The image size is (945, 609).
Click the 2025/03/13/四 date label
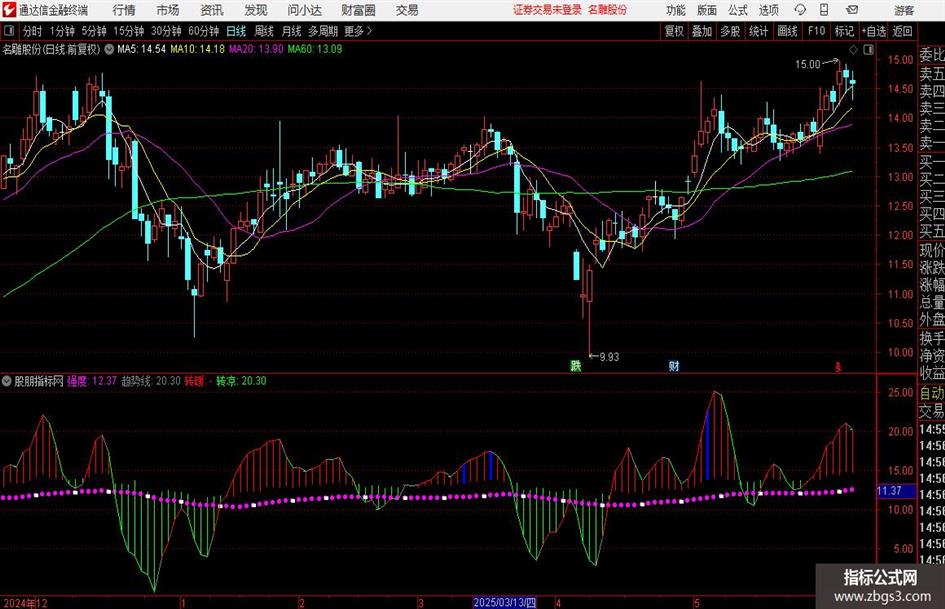[504, 602]
